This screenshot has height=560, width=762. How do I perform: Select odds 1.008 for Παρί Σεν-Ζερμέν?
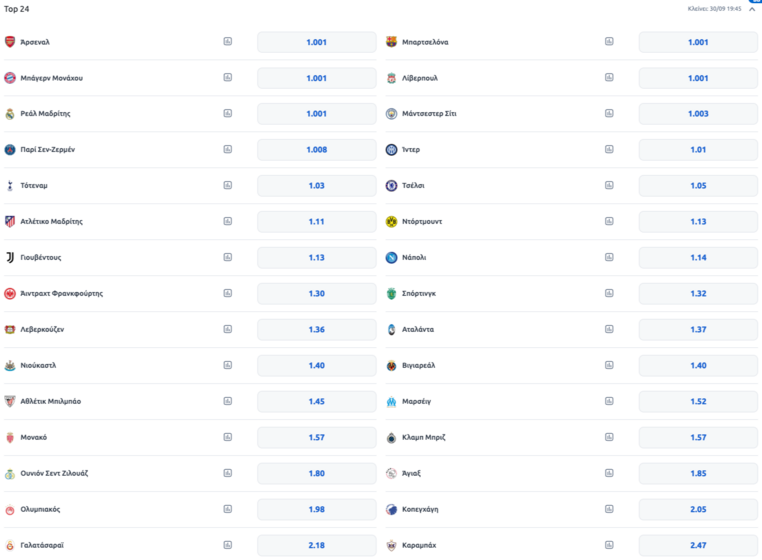click(316, 150)
